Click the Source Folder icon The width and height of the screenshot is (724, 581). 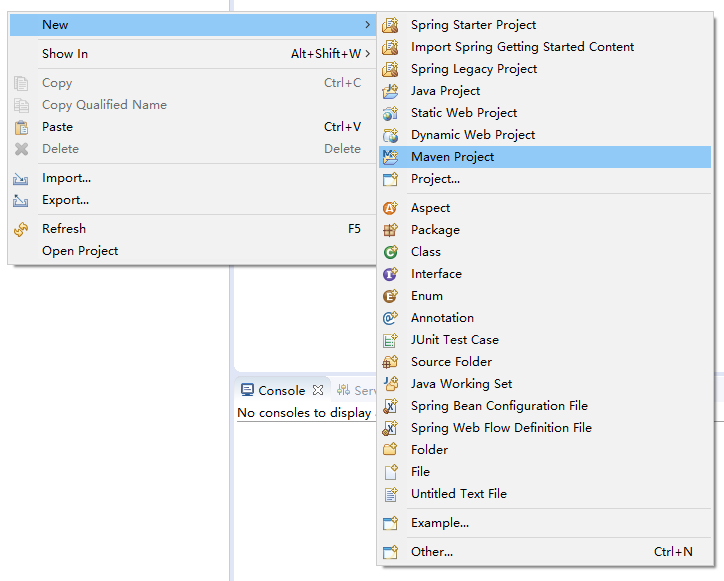pos(390,362)
